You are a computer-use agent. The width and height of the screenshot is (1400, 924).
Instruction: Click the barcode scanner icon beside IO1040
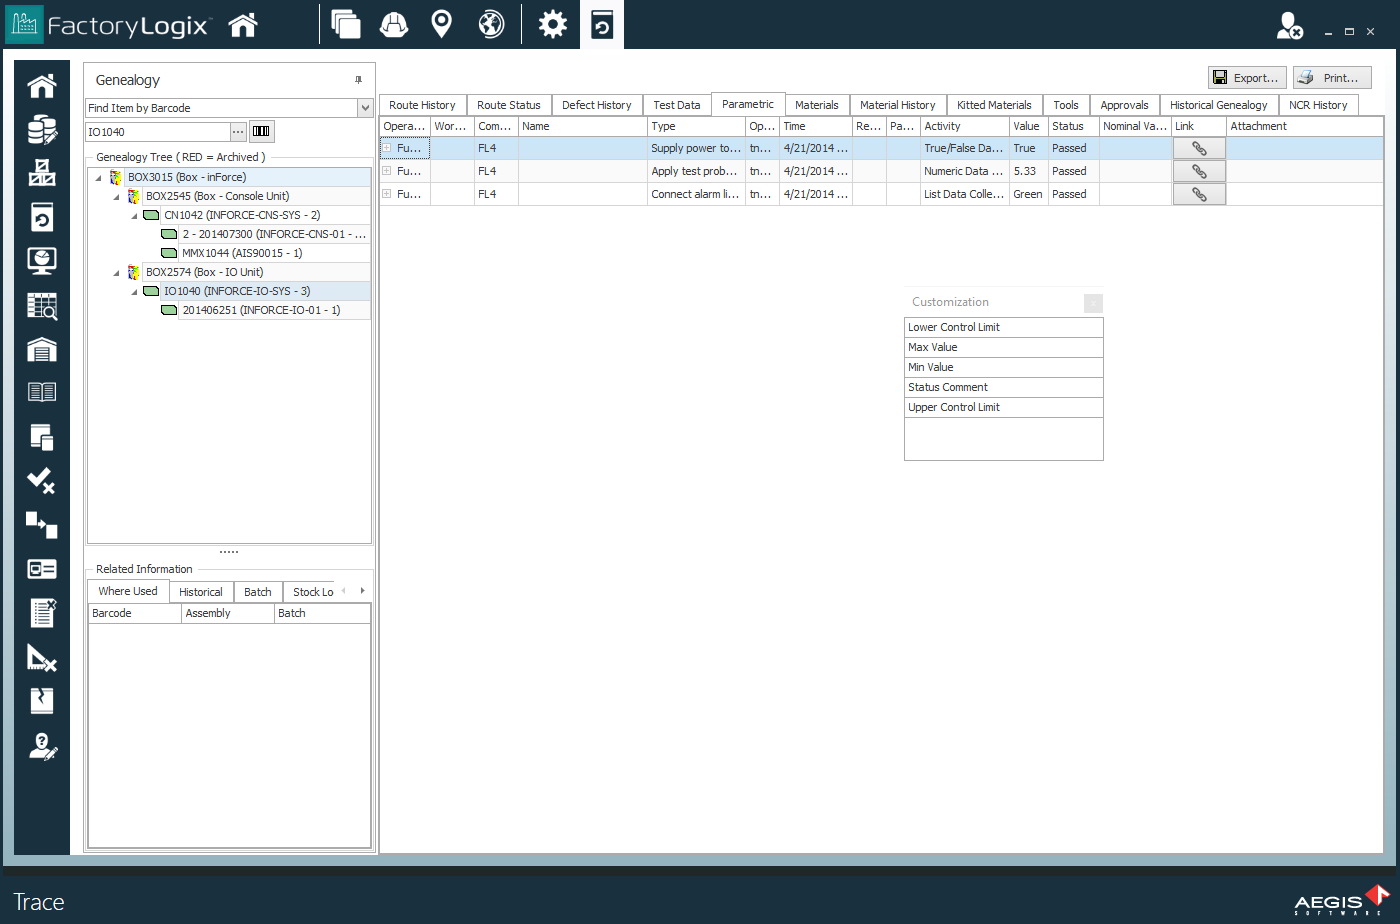tap(261, 131)
